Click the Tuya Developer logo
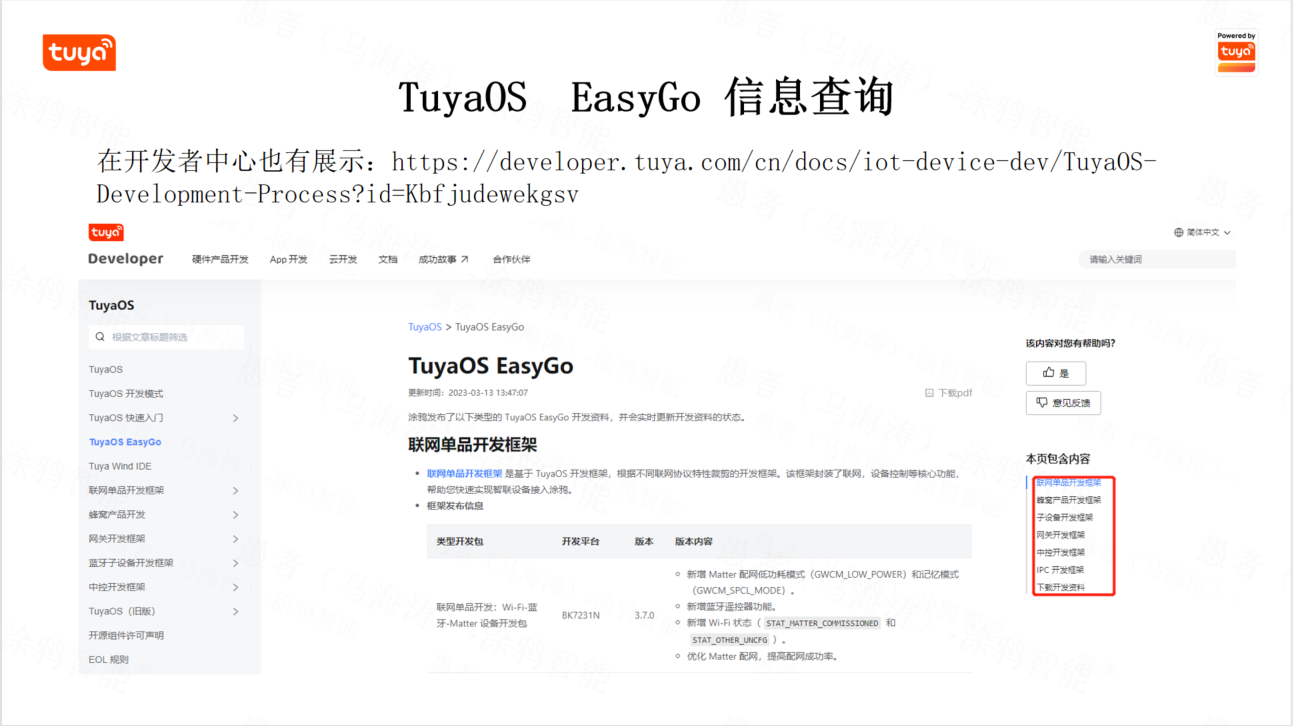 click(x=125, y=246)
